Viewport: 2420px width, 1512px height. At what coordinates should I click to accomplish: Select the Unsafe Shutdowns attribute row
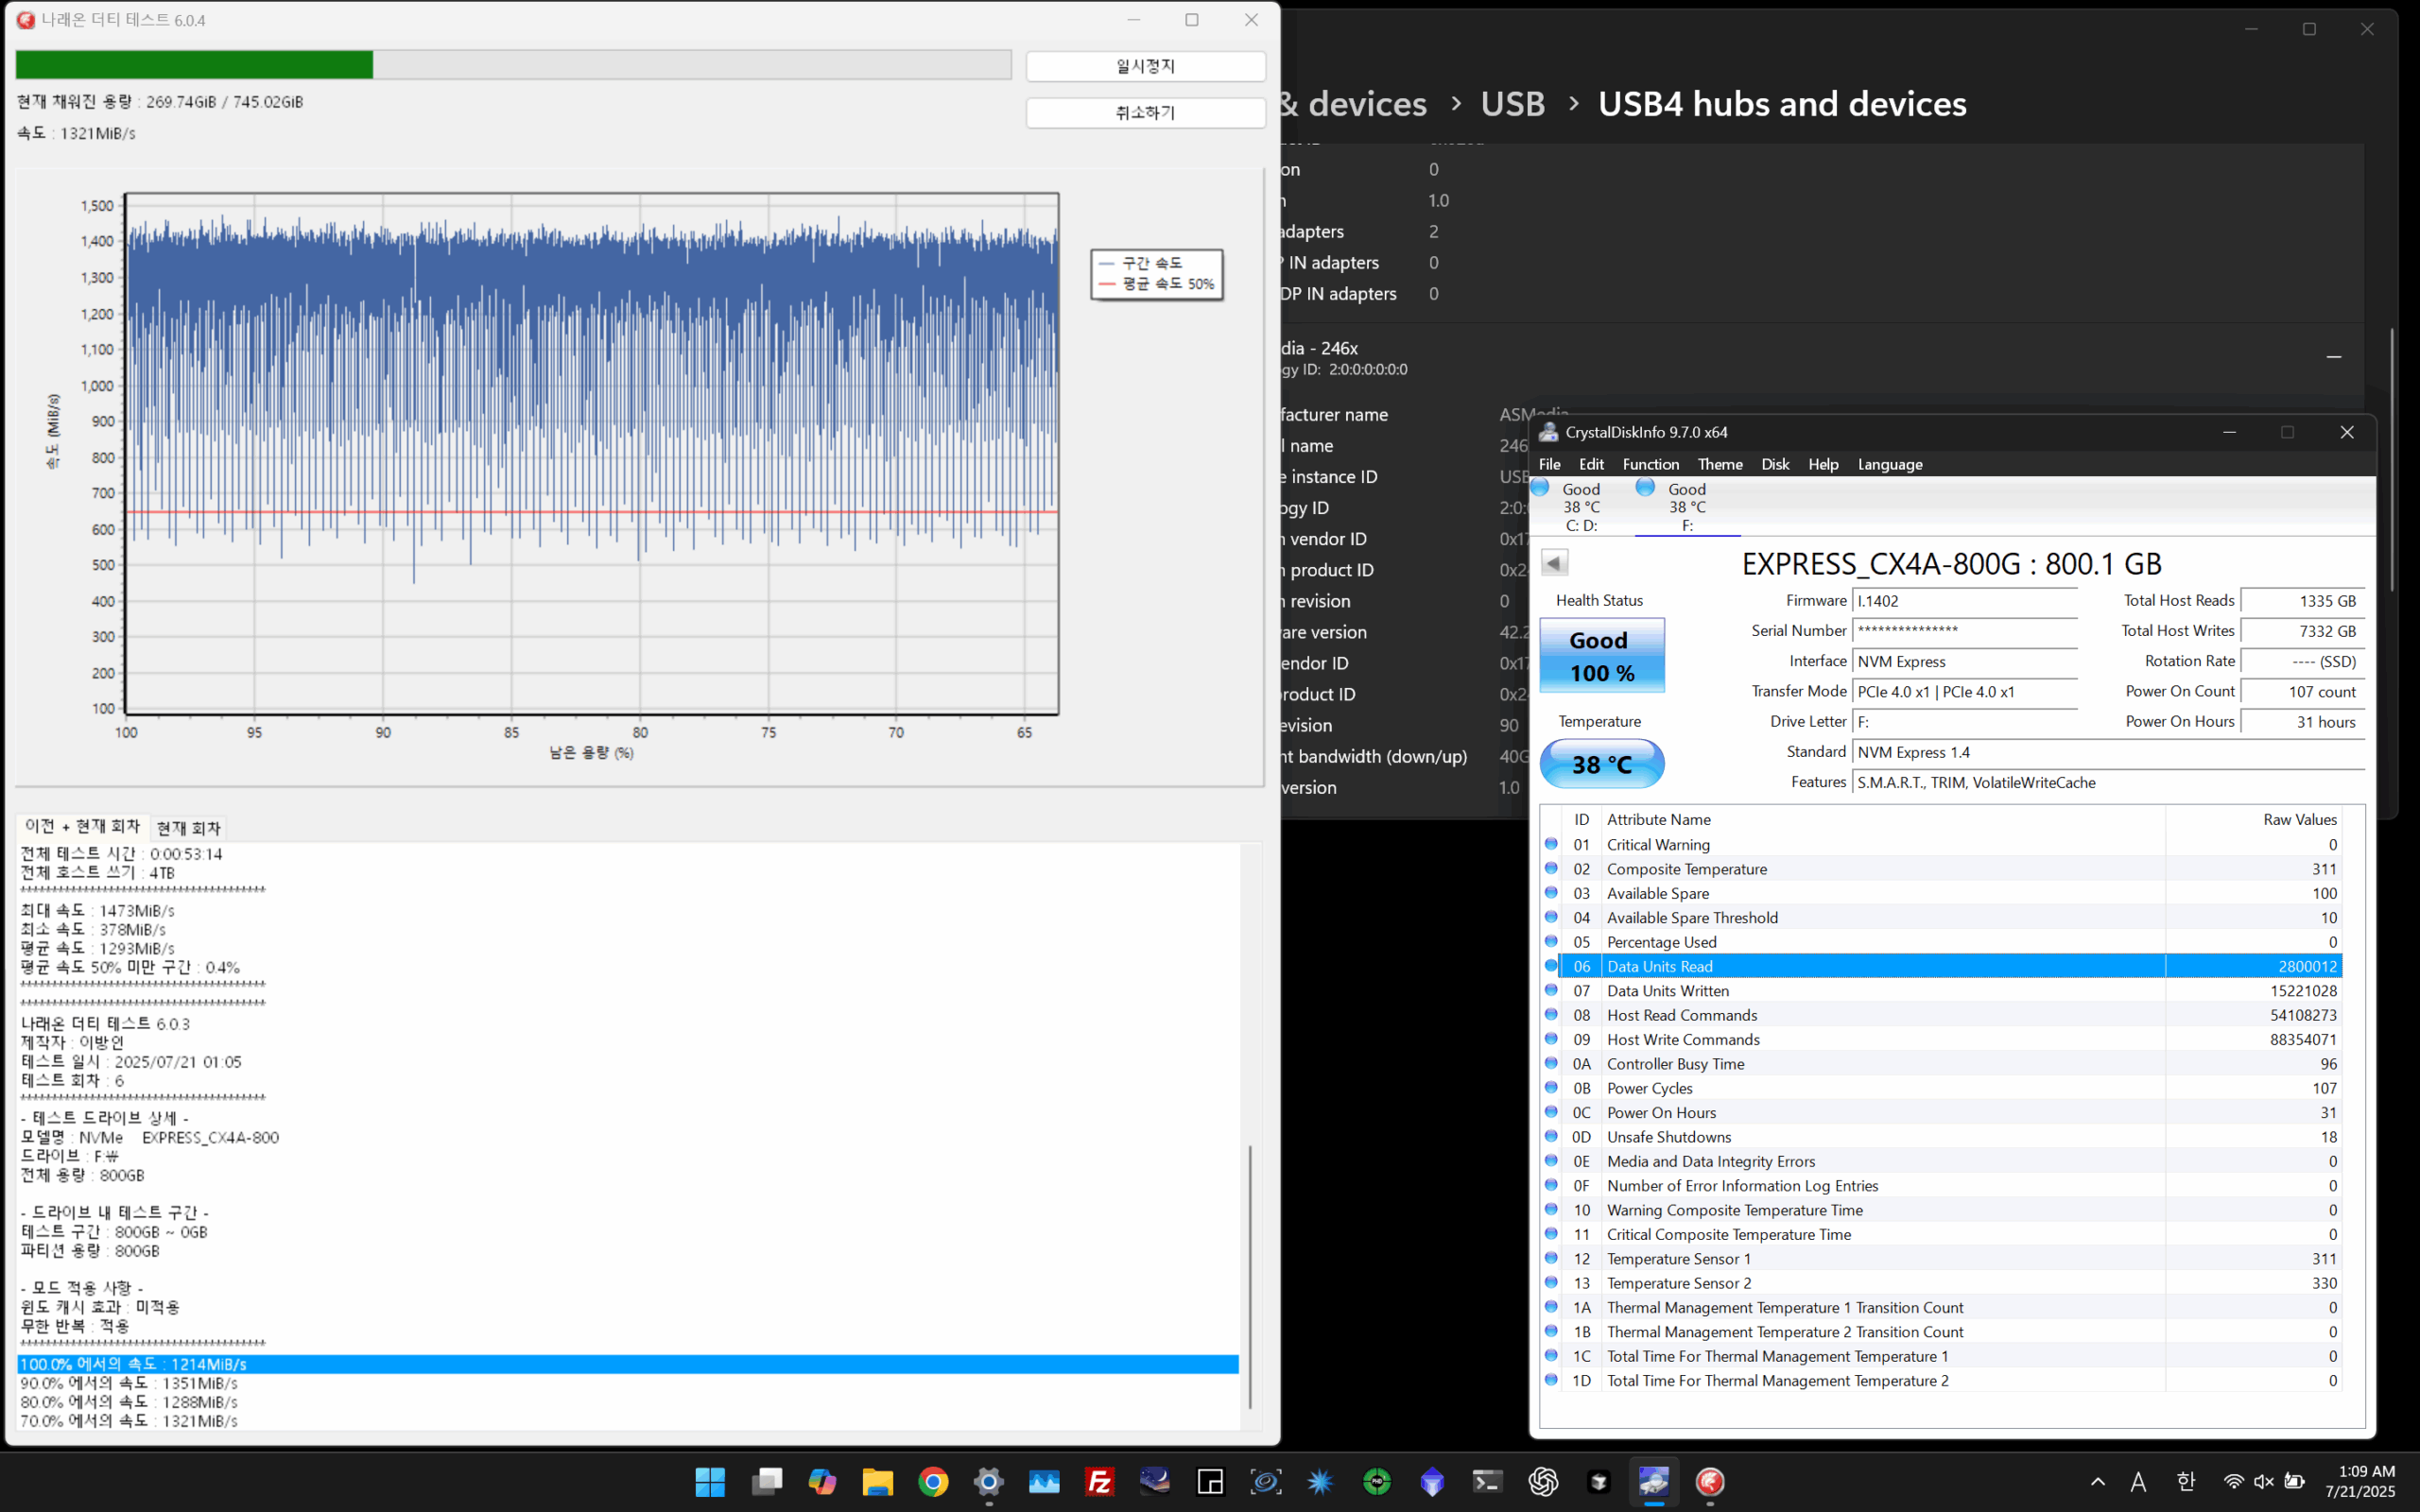(x=1949, y=1137)
